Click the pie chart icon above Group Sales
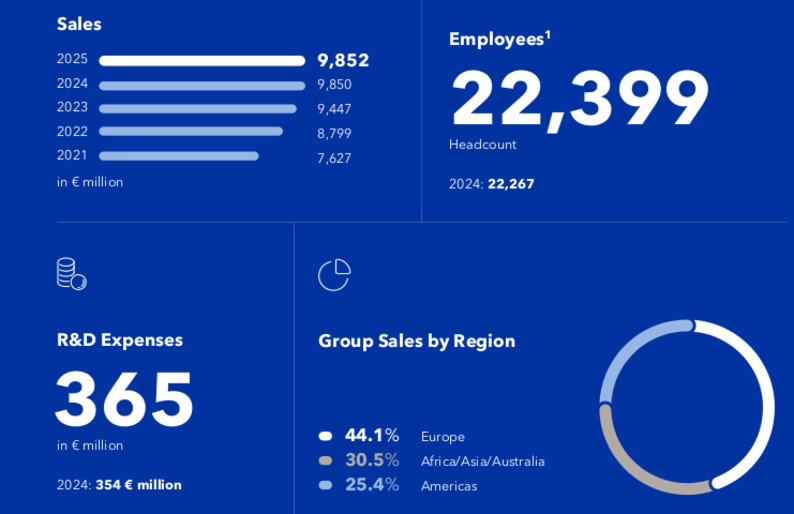Viewport: 794px width, 514px height. tap(334, 274)
